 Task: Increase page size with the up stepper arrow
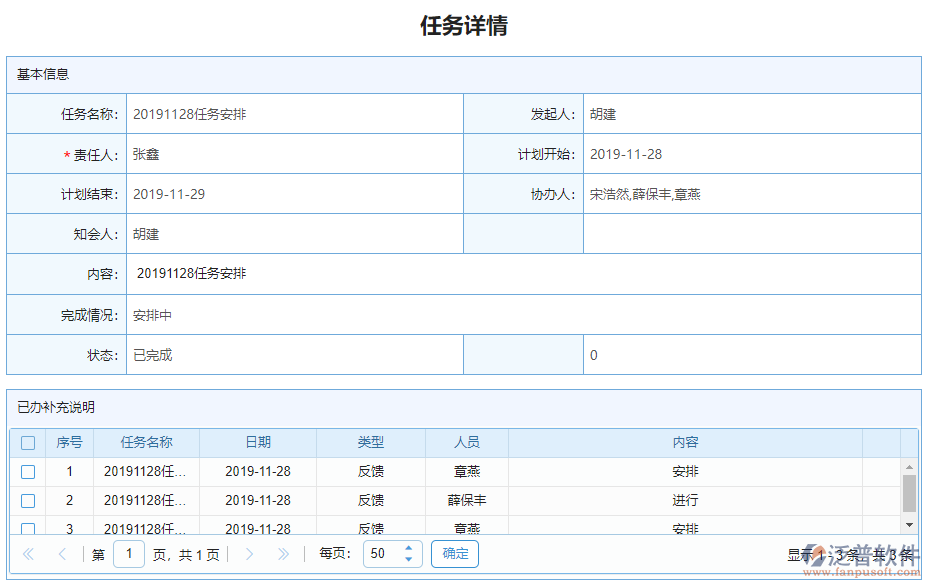(408, 547)
